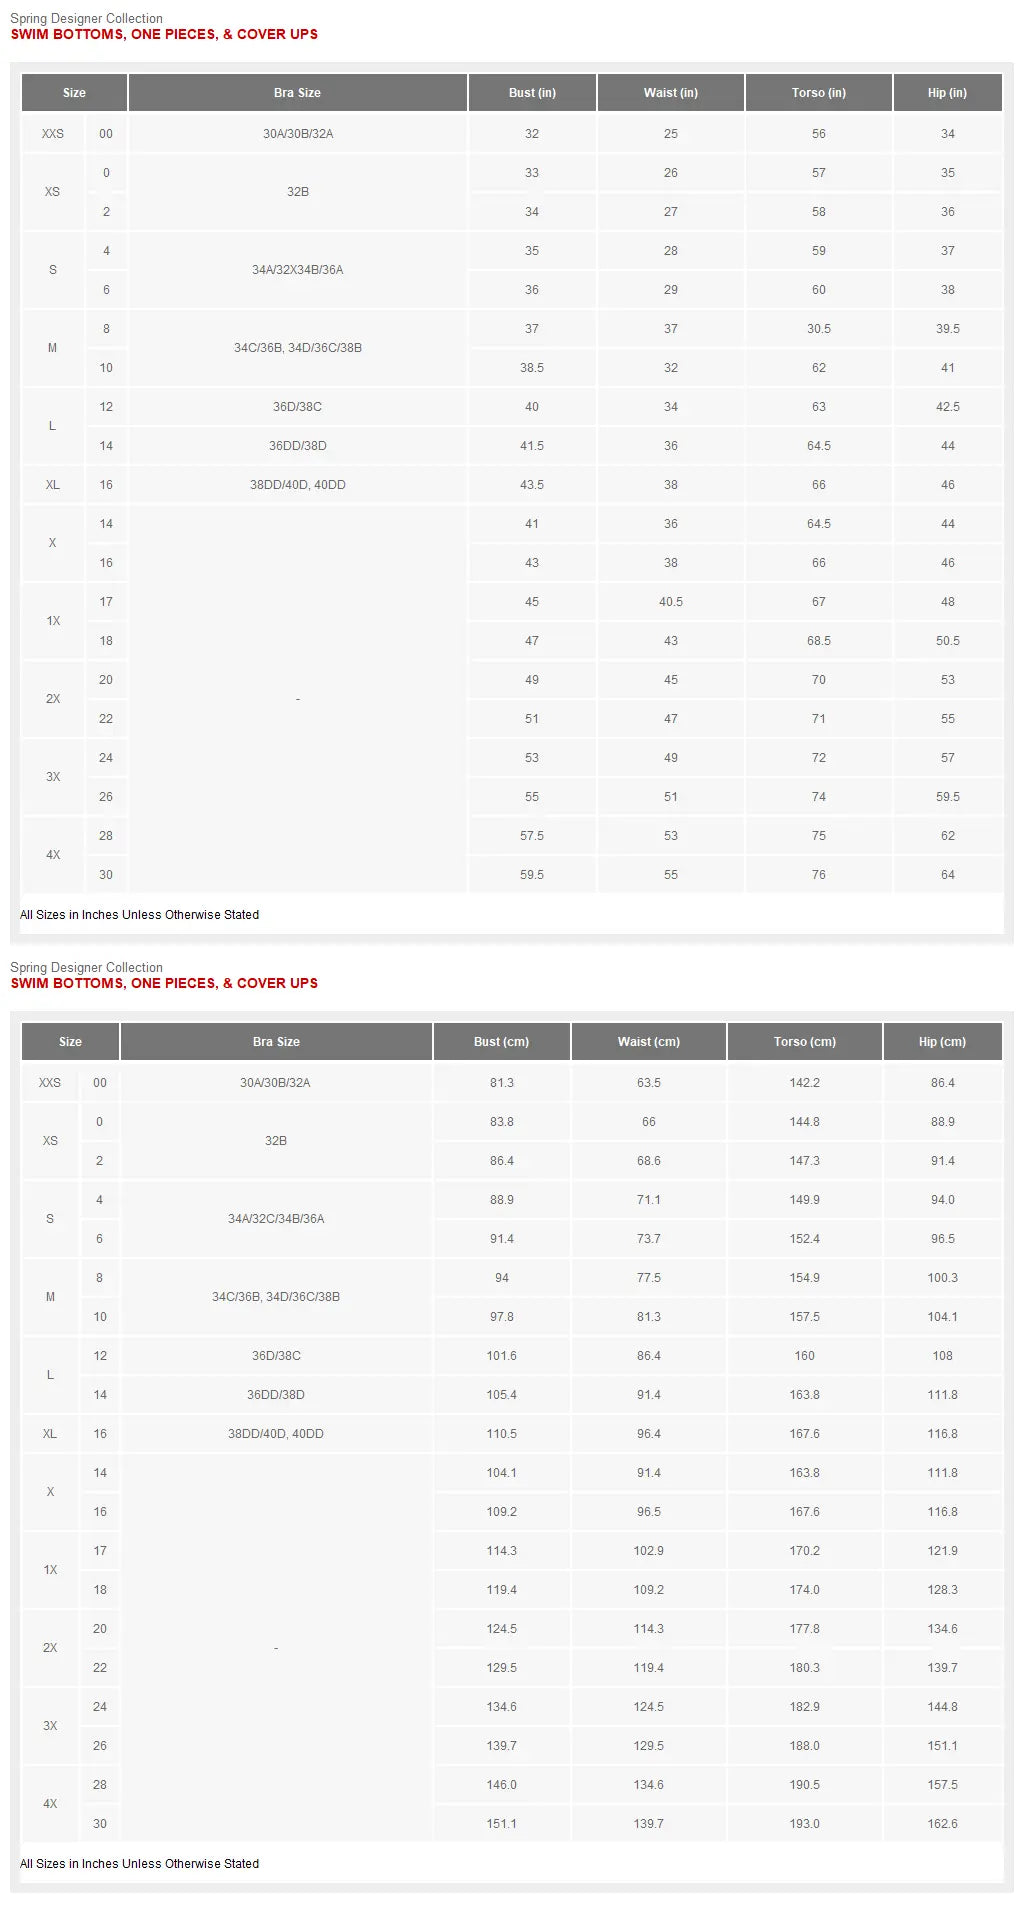Click the 193.0 torso value
The image size is (1024, 1908).
coord(804,1824)
